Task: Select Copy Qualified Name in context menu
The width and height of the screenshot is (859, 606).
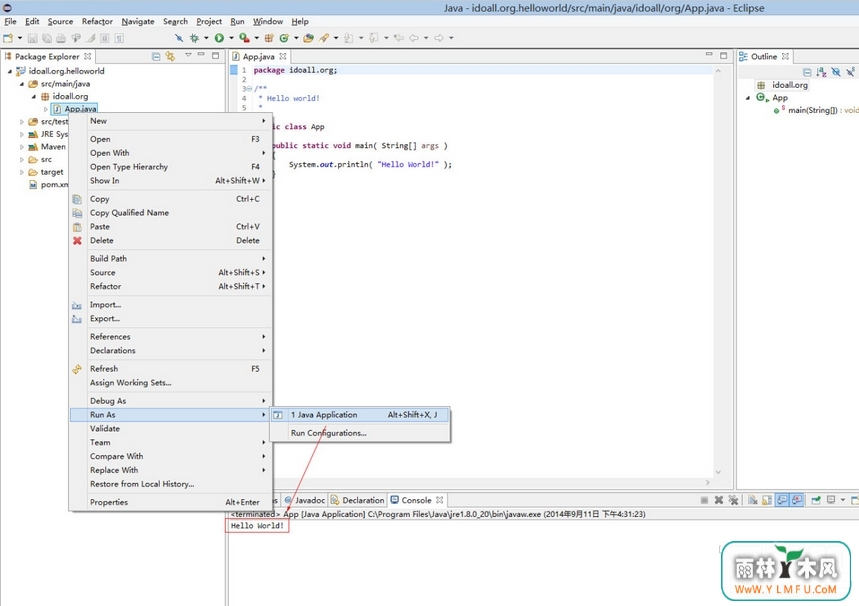Action: (x=171, y=213)
